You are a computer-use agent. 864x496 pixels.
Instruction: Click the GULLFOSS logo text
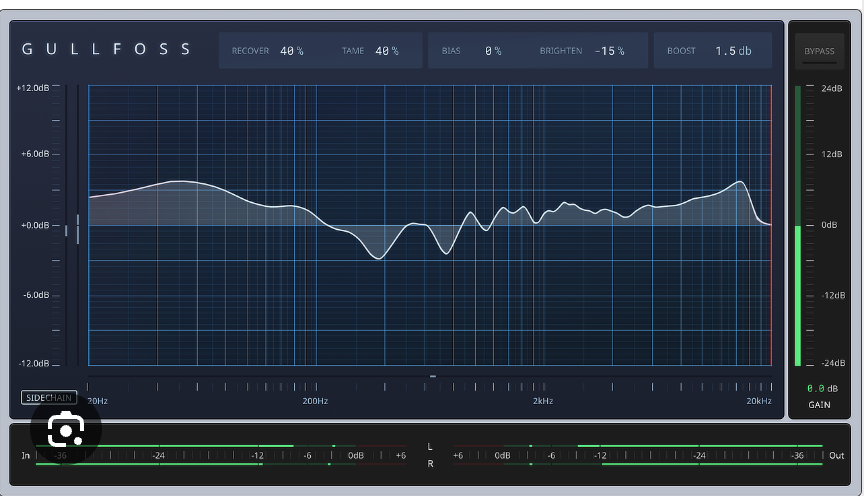click(106, 49)
